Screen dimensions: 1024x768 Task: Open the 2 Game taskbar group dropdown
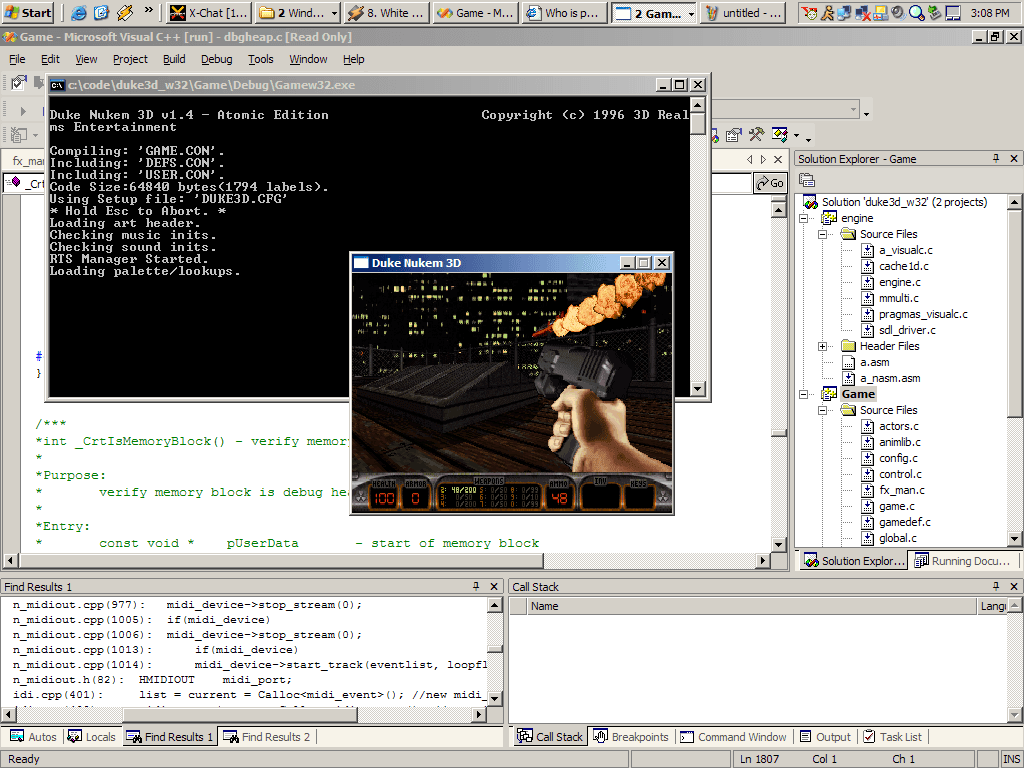(691, 13)
